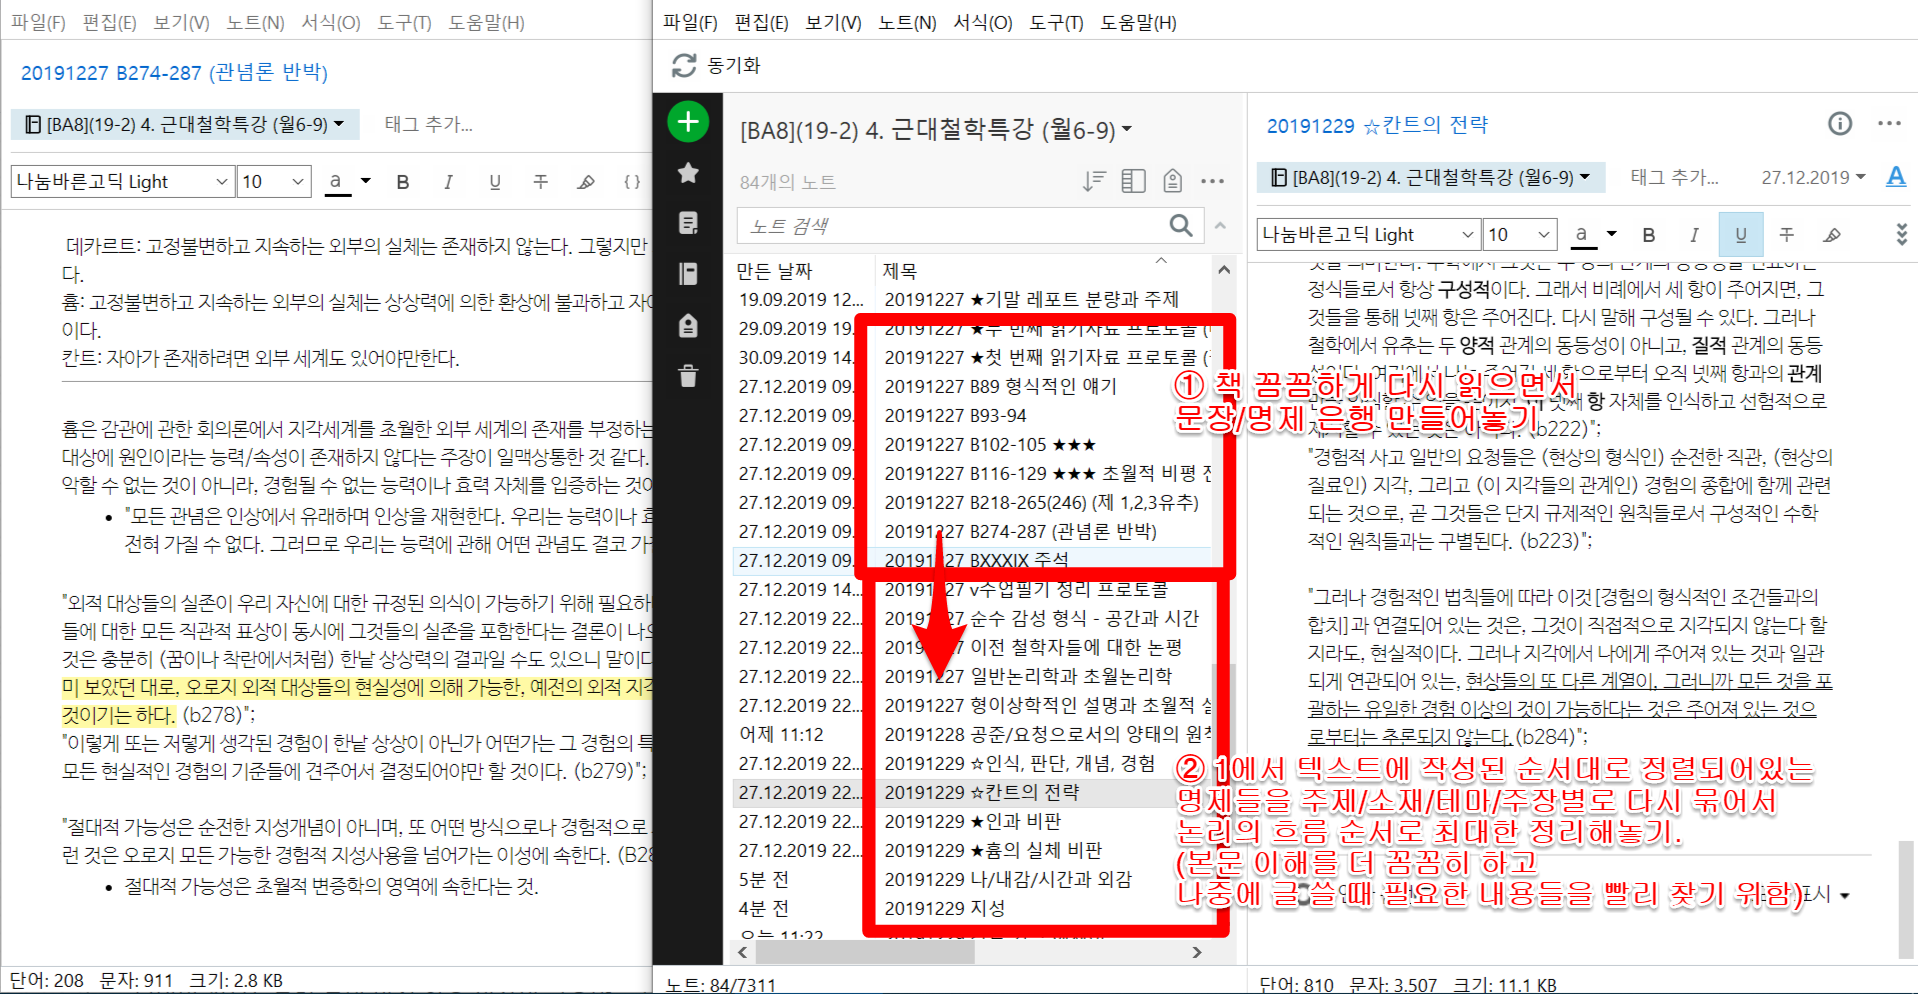Open reminders icon in note list header

pos(1173,181)
